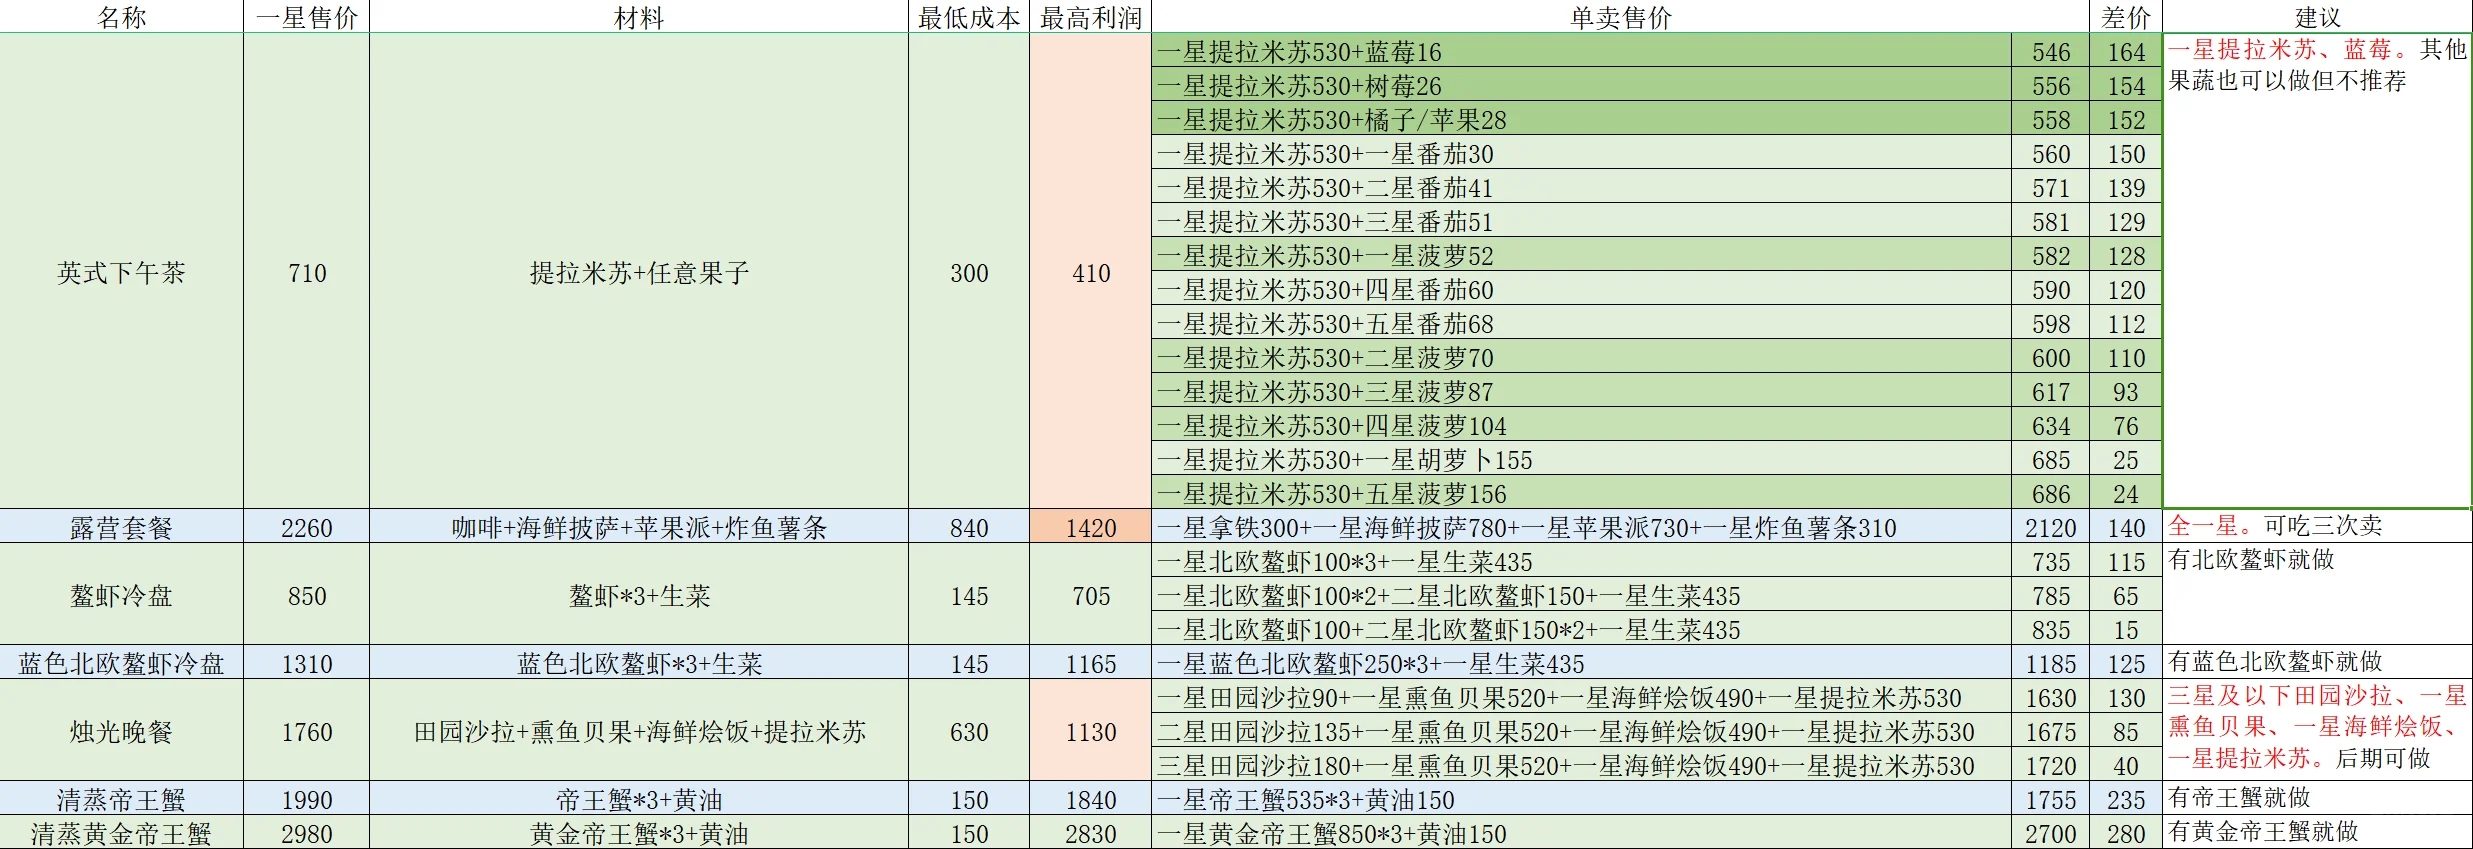Click the 1420 highest profit cell
The height and width of the screenshot is (849, 2473).
coord(1090,527)
